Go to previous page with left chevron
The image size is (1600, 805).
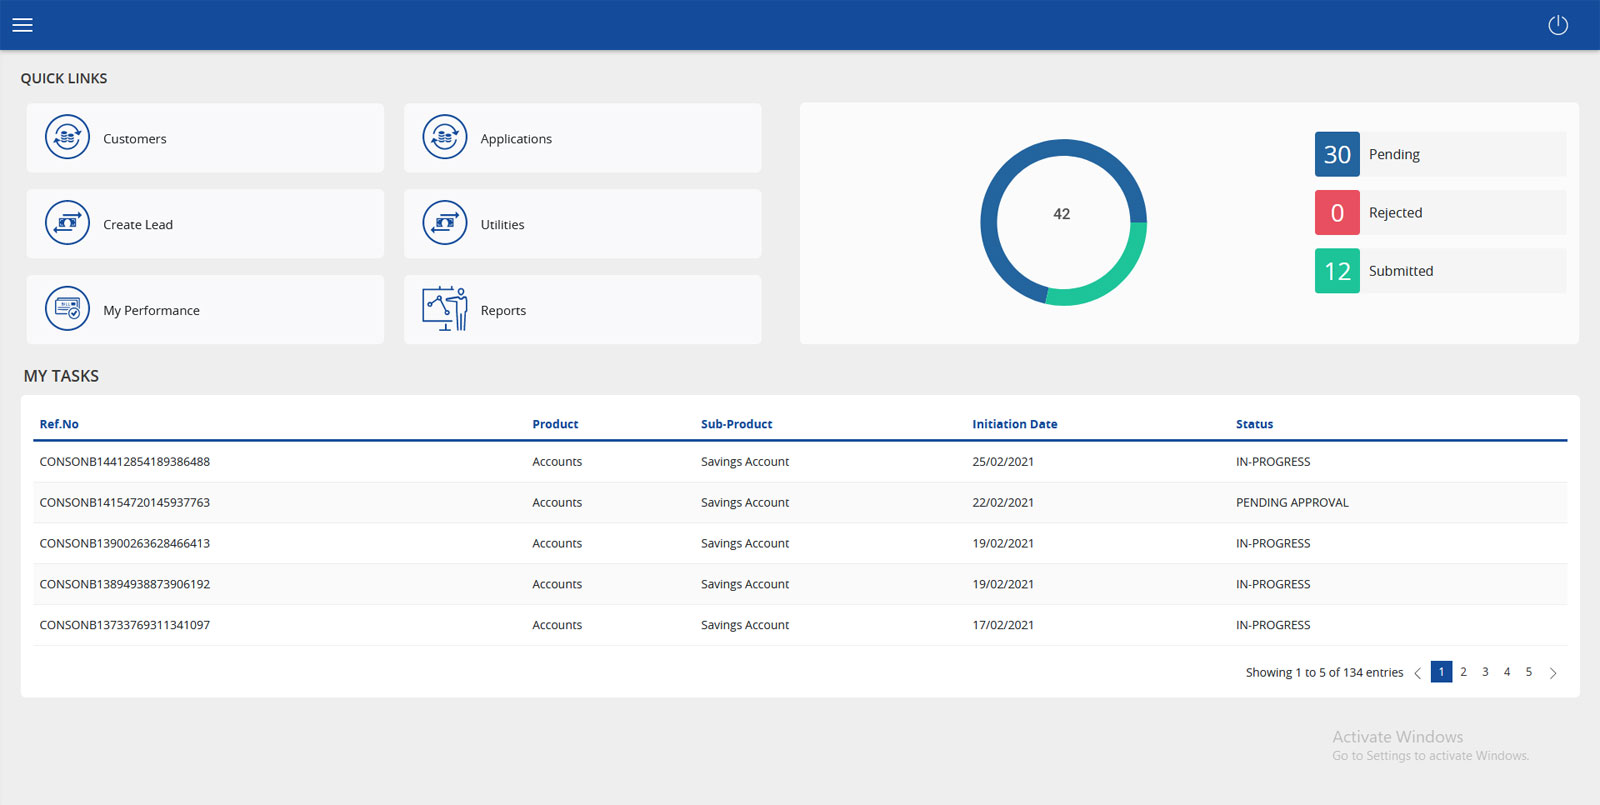click(x=1418, y=673)
